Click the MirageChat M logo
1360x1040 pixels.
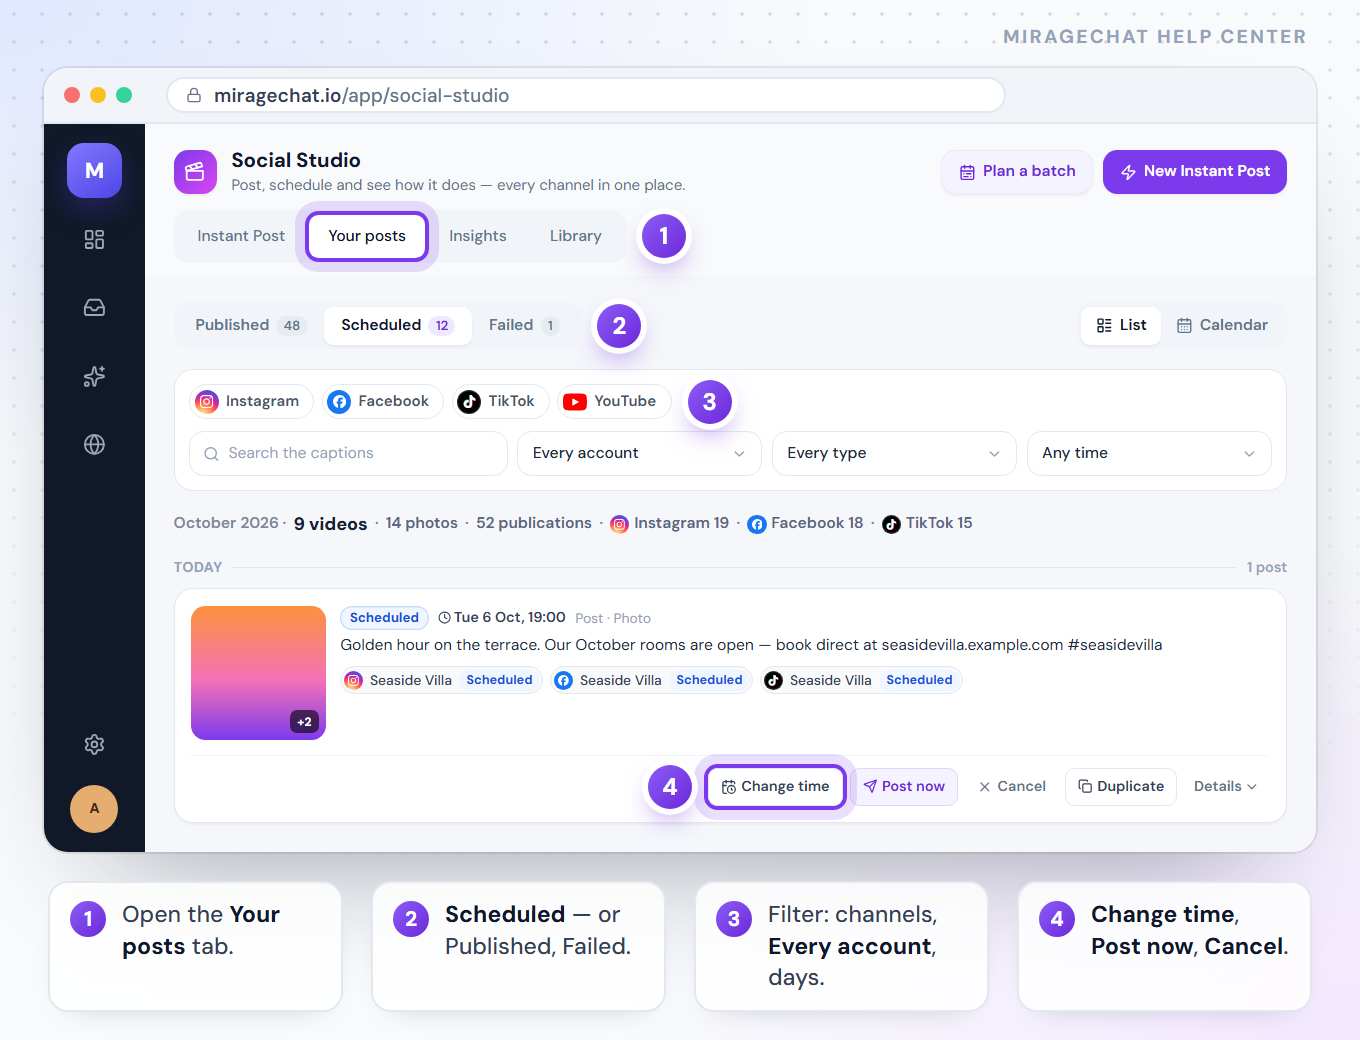point(94,170)
